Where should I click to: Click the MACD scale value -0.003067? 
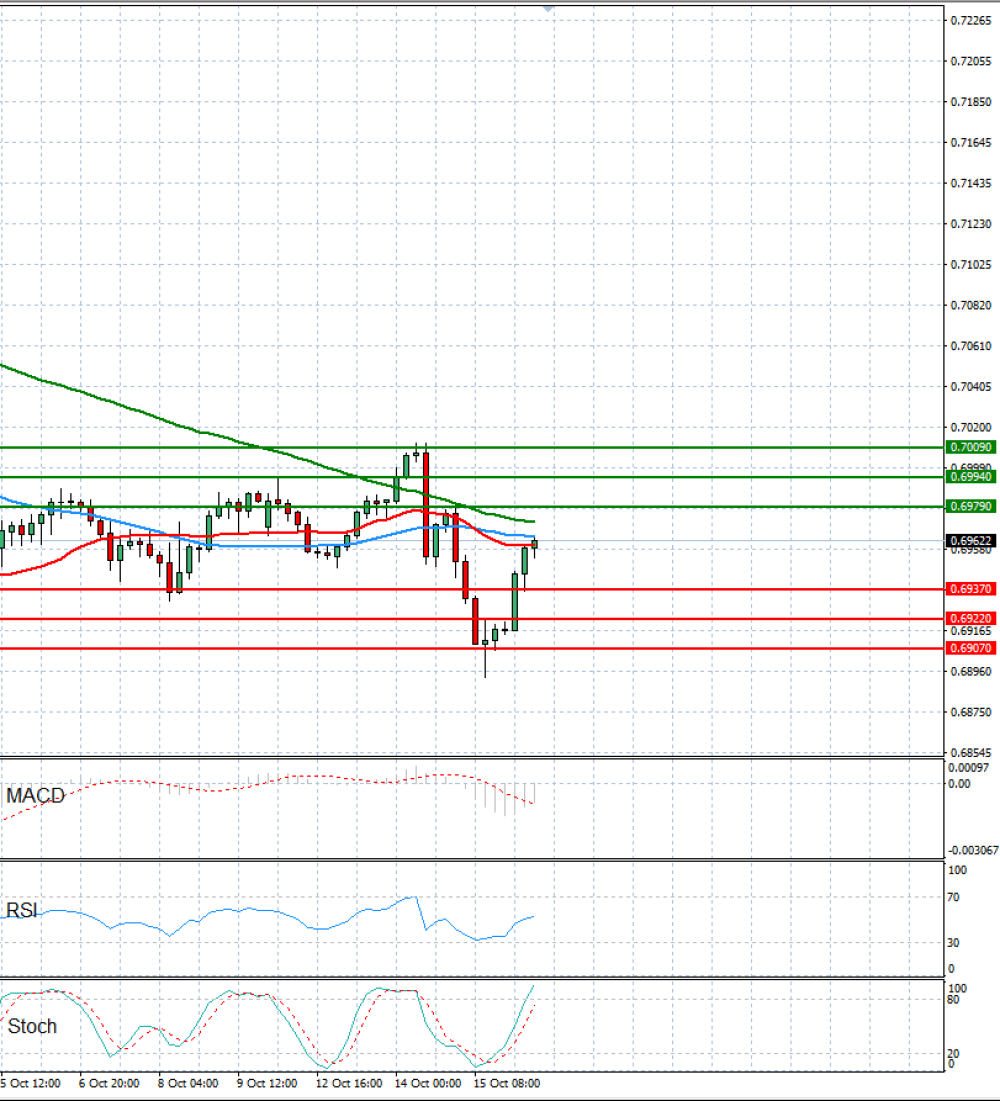973,850
